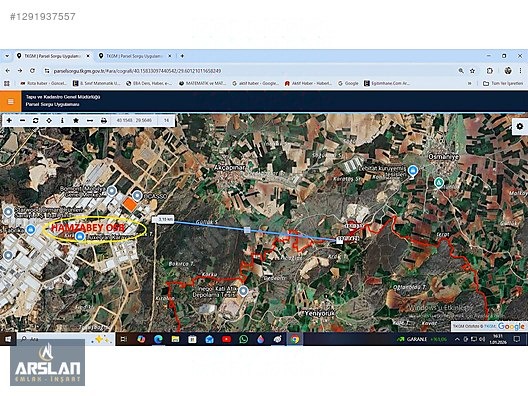Click the Lebanan kuruyemiş place marker
This screenshot has width=528, height=396.
[x=413, y=170]
